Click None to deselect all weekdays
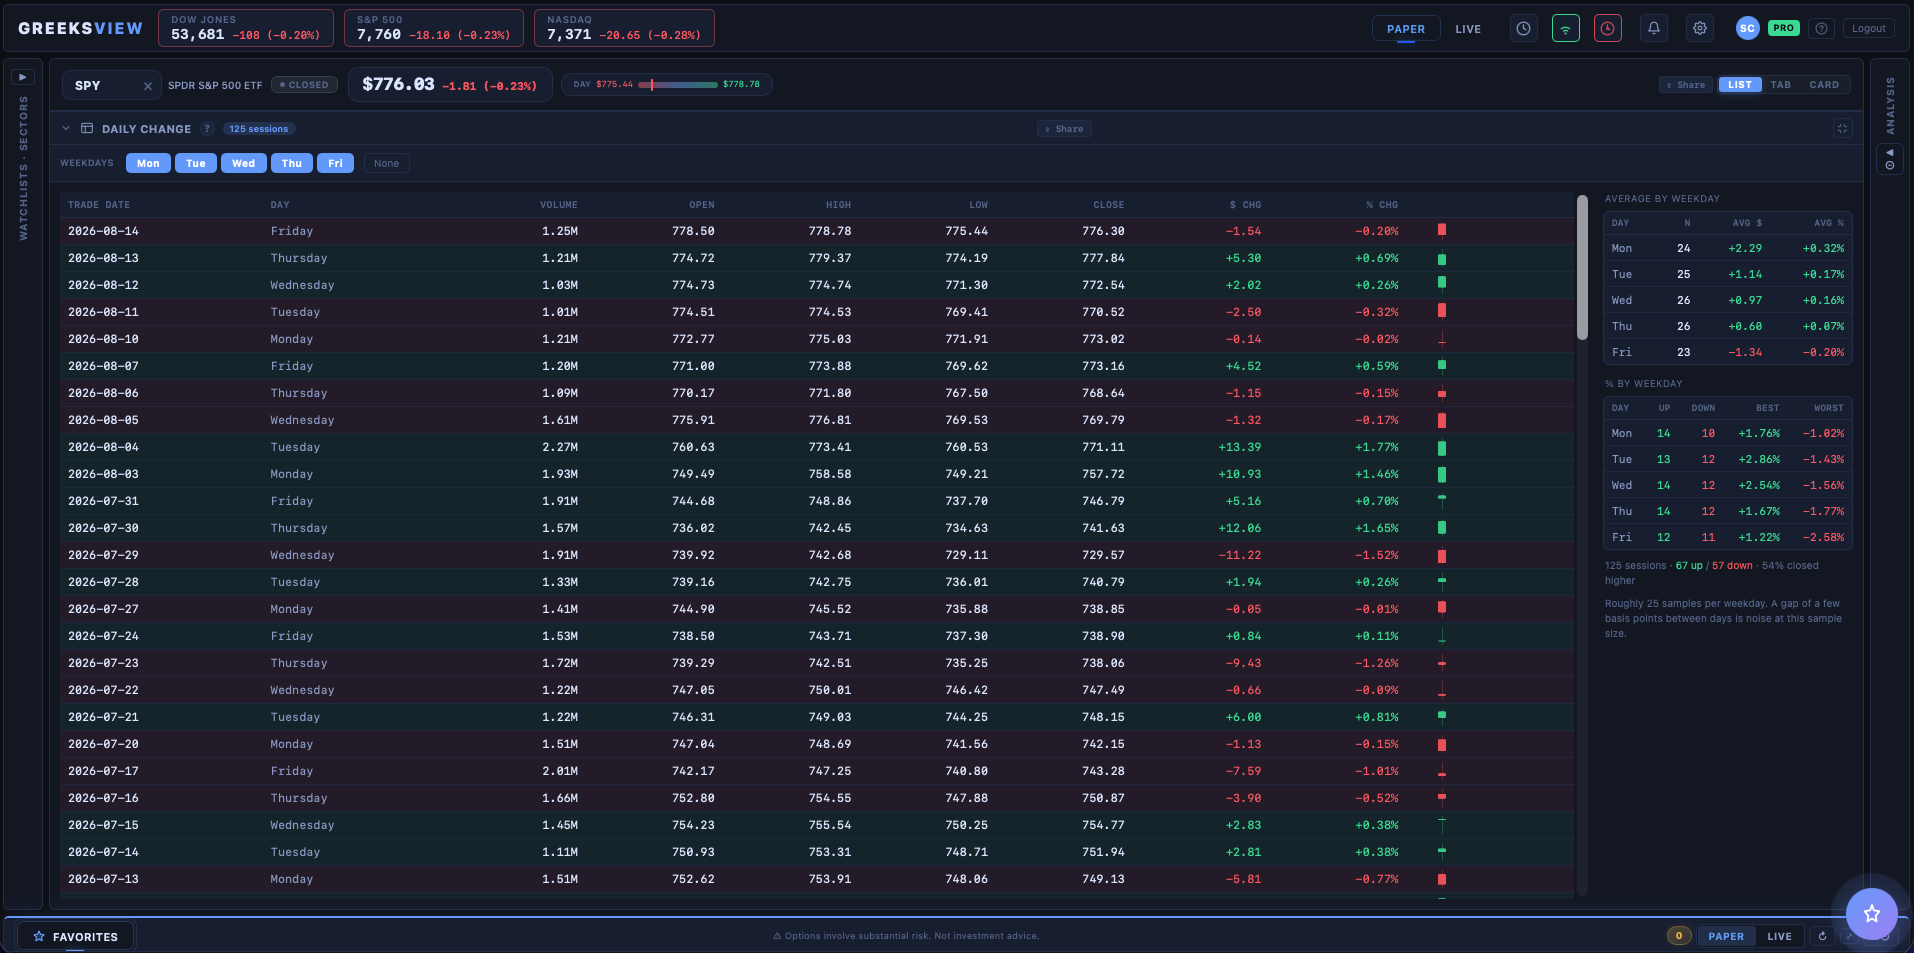1914x953 pixels. [x=387, y=163]
